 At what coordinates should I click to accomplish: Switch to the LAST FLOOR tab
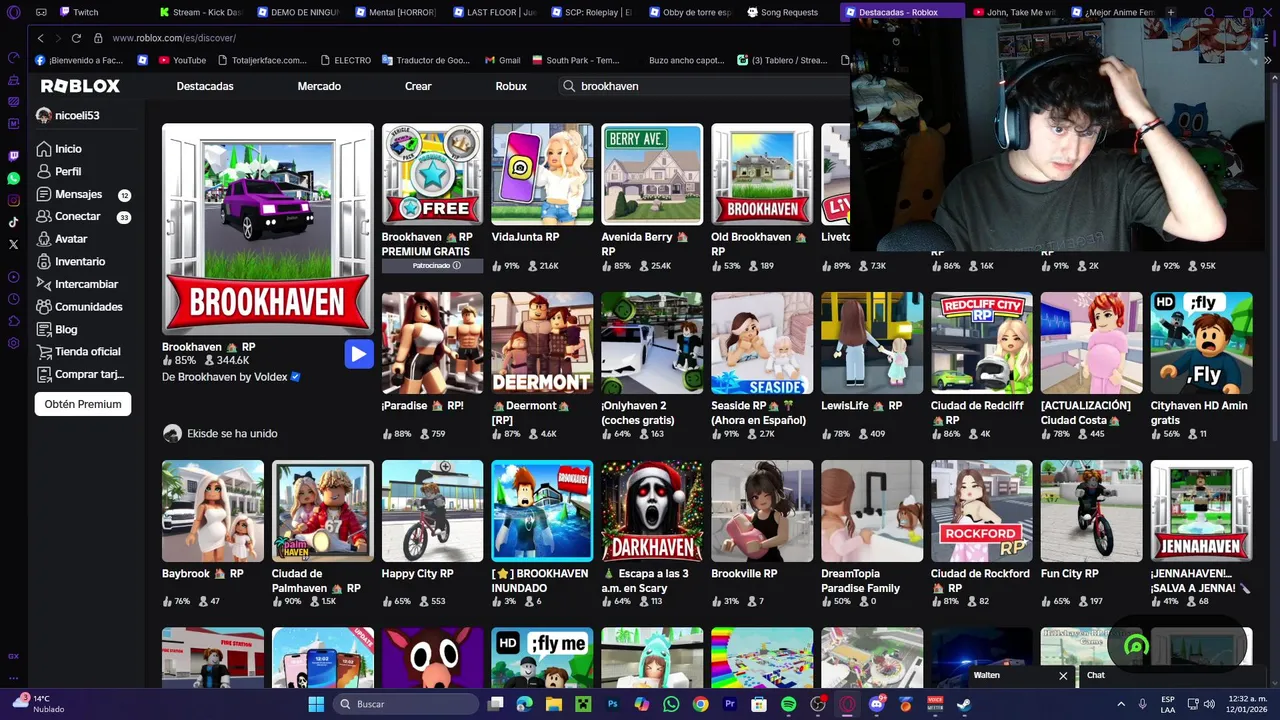[x=495, y=12]
